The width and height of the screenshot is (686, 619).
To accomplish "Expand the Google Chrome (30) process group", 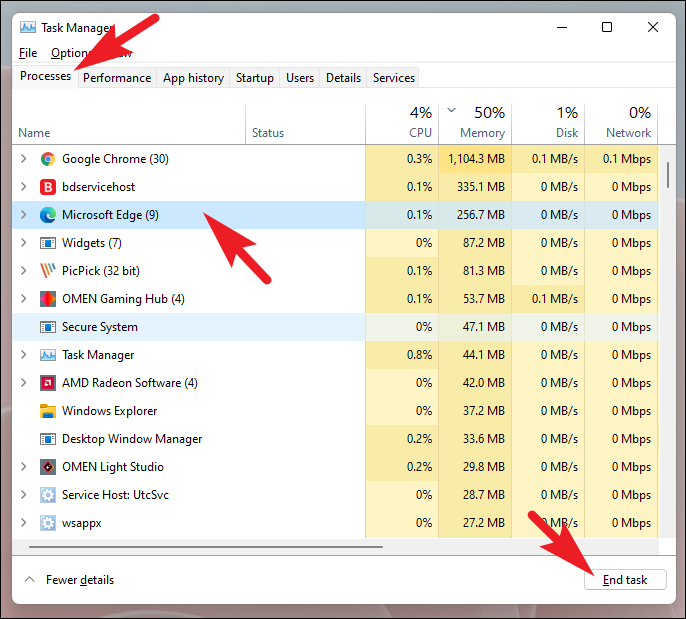I will (x=24, y=158).
